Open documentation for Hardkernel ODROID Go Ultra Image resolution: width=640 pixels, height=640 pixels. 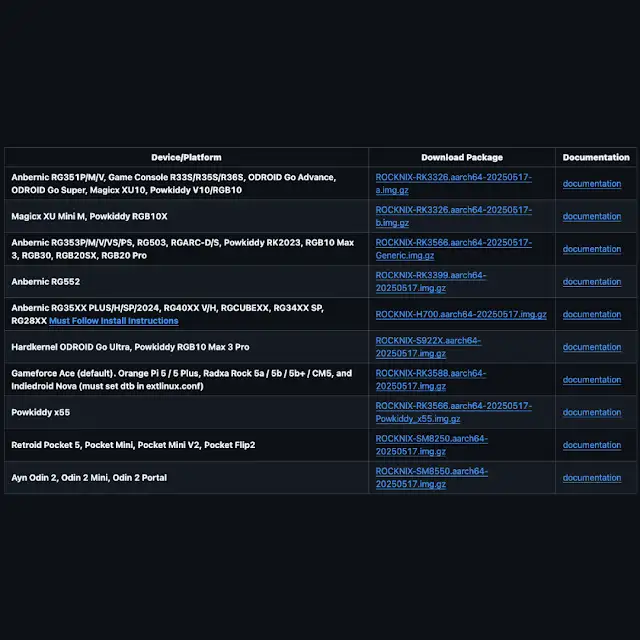591,347
